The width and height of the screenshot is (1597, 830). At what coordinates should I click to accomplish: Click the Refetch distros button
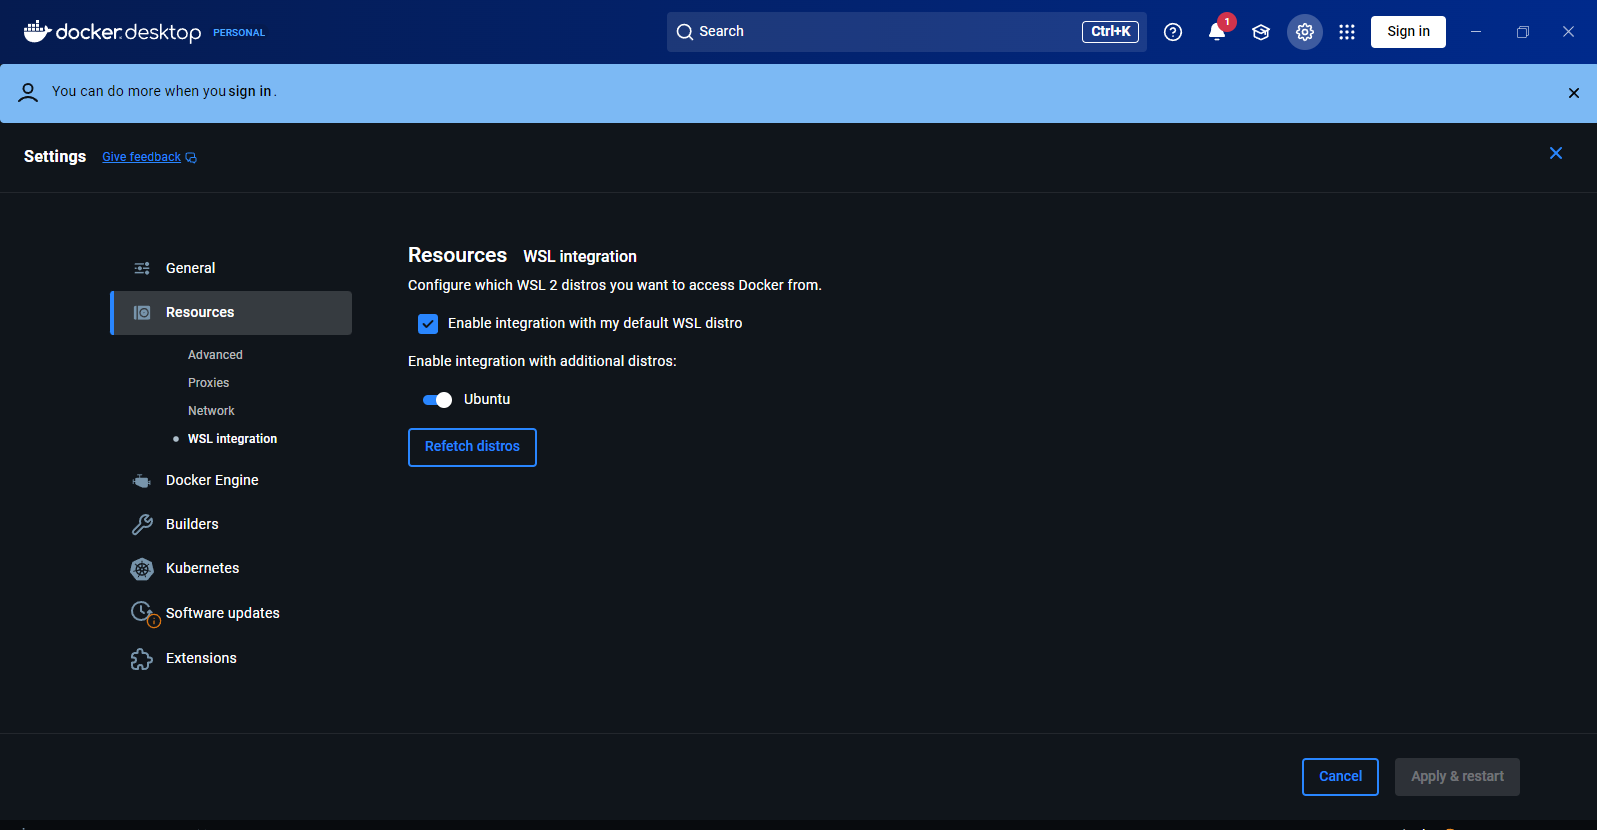pyautogui.click(x=472, y=447)
